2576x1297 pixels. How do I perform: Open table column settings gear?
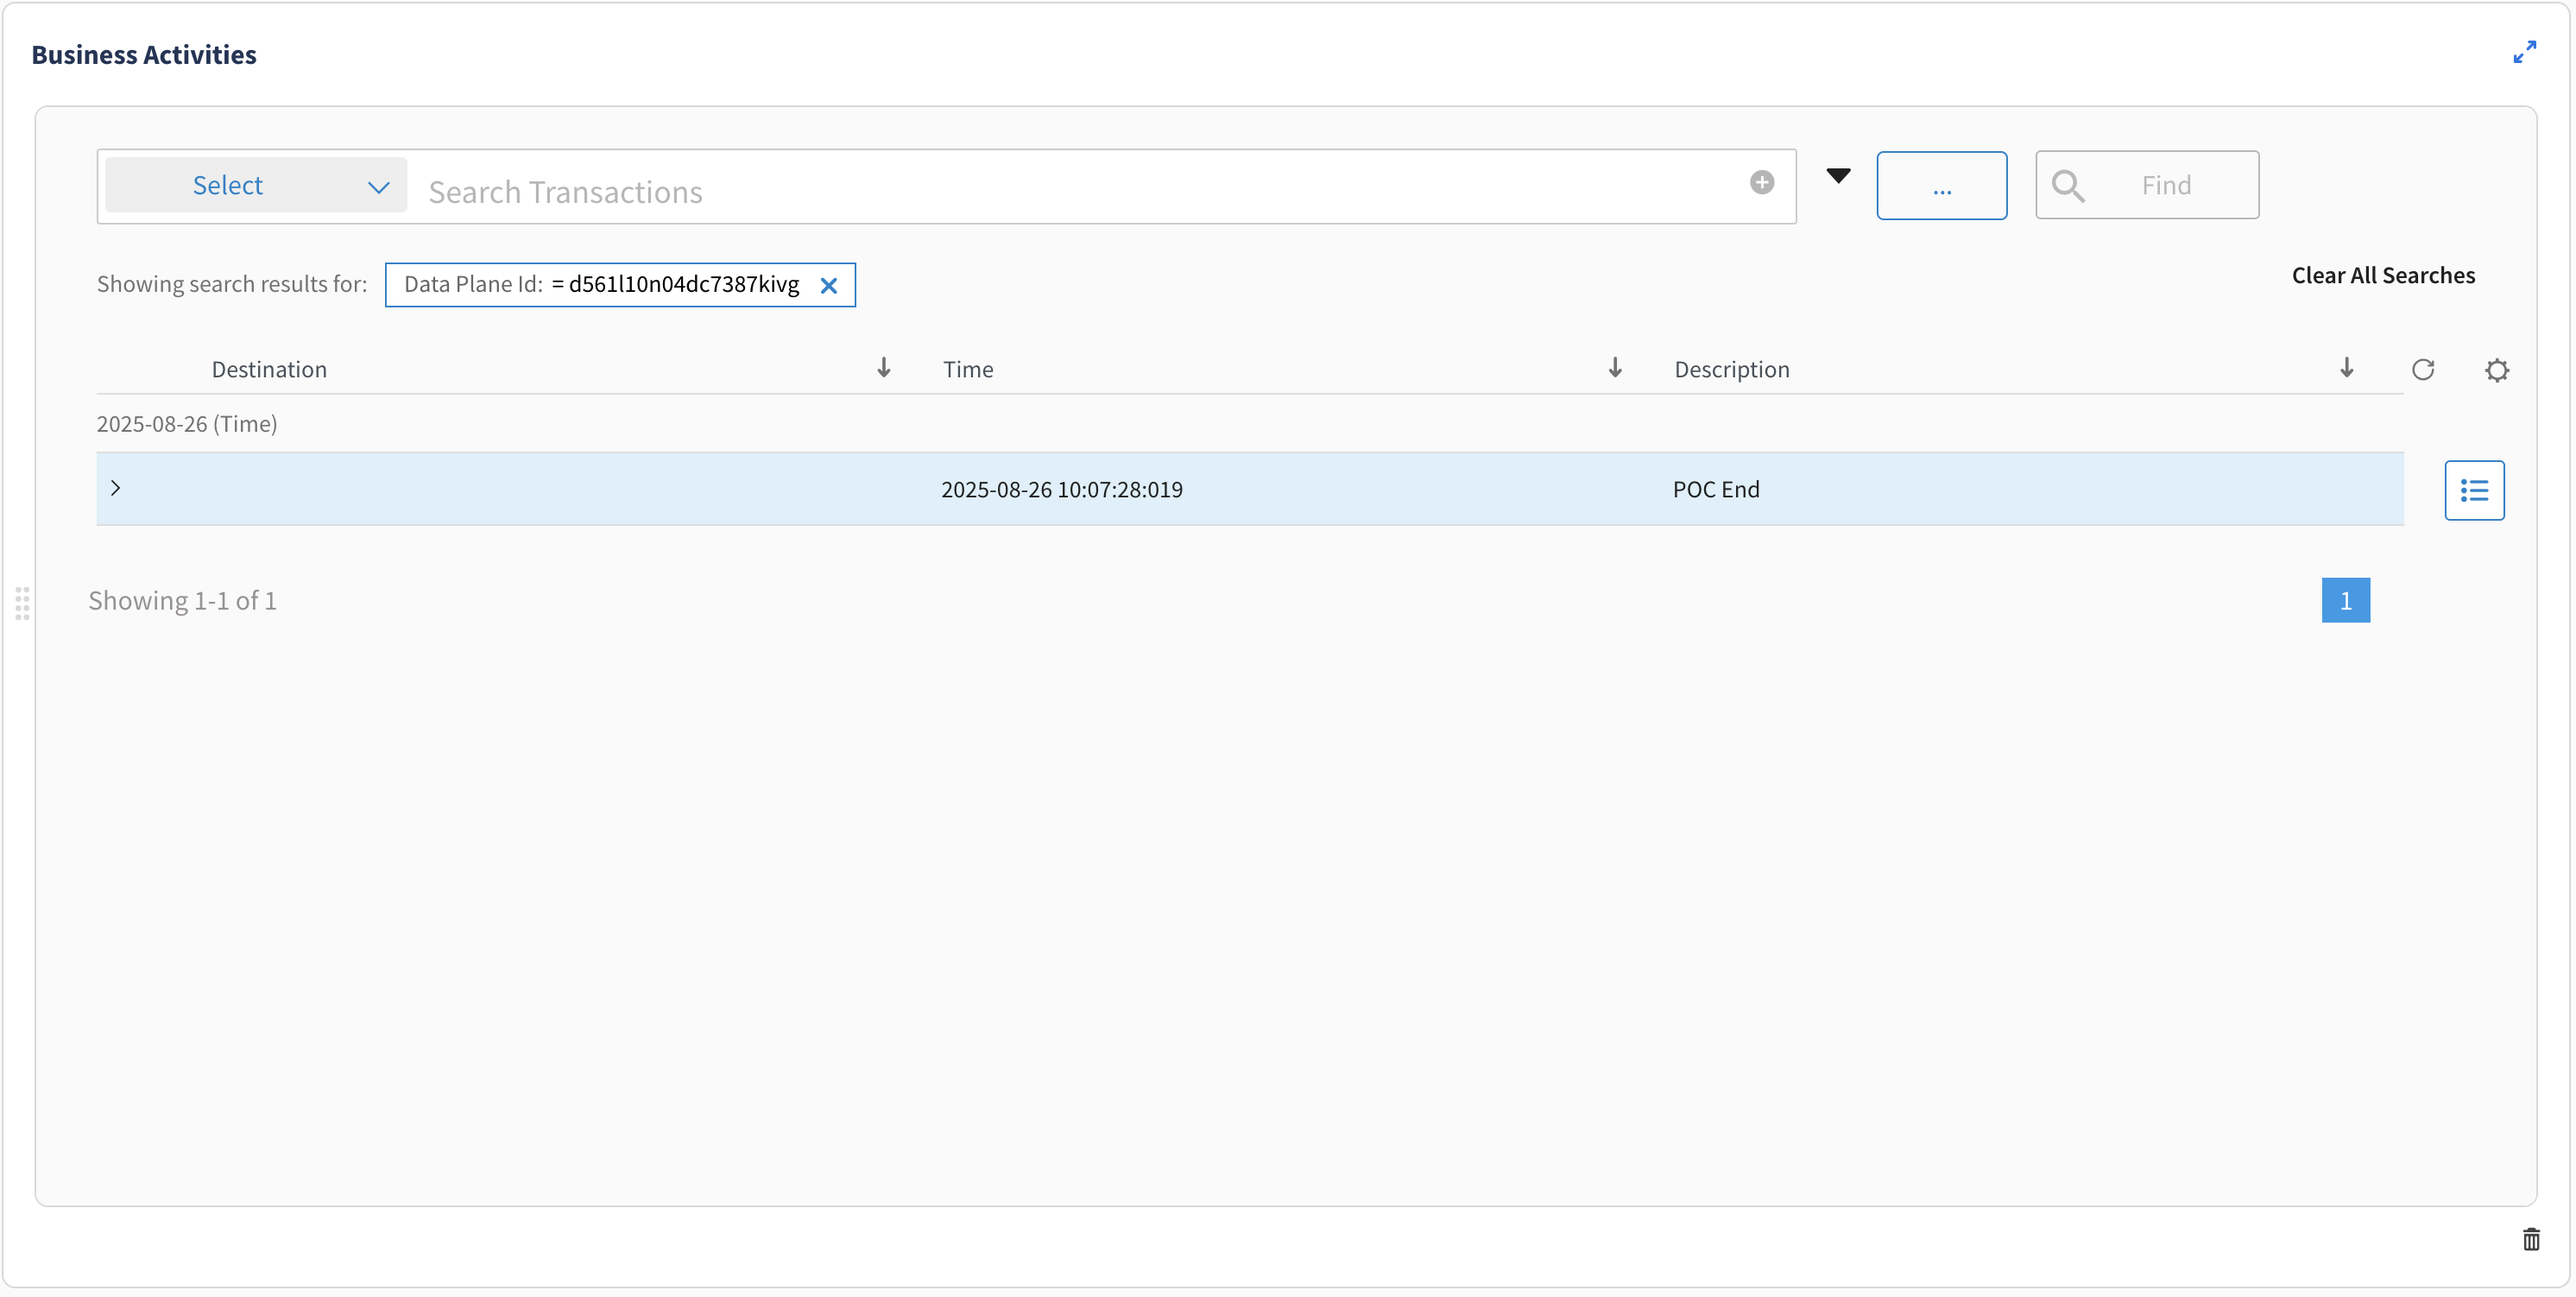click(x=2496, y=370)
